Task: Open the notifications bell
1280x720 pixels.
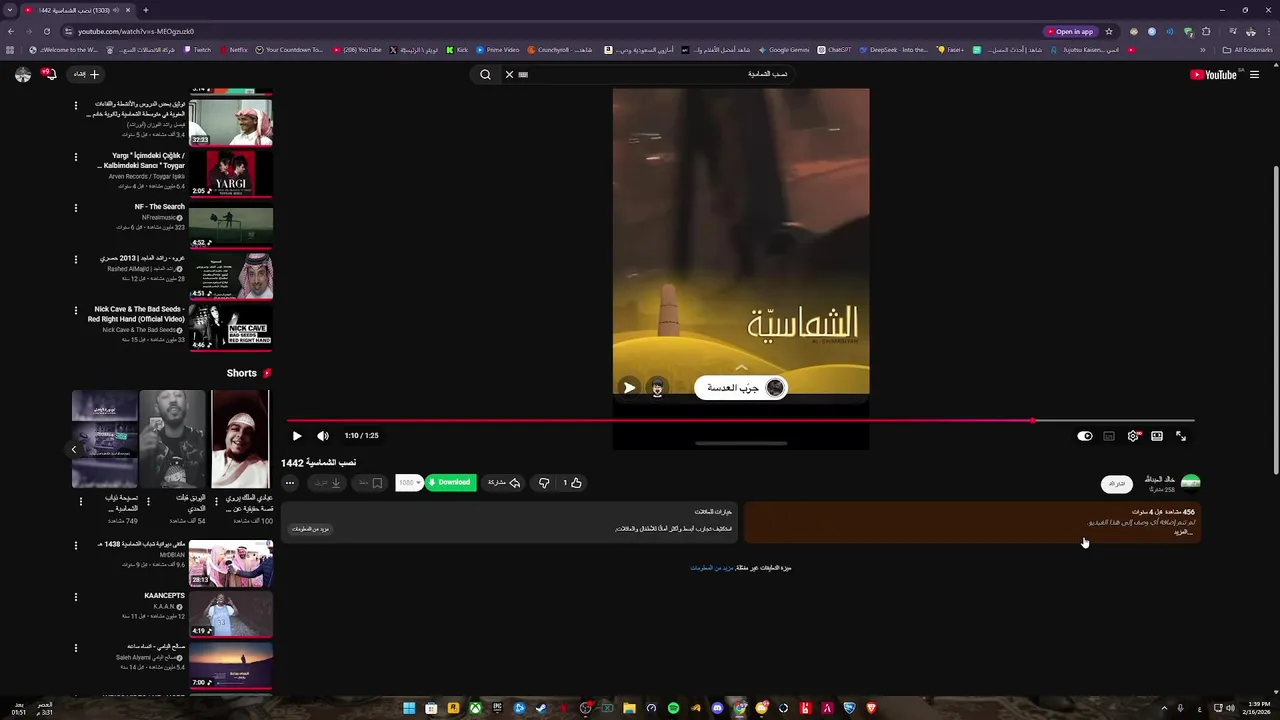Action: click(50, 74)
